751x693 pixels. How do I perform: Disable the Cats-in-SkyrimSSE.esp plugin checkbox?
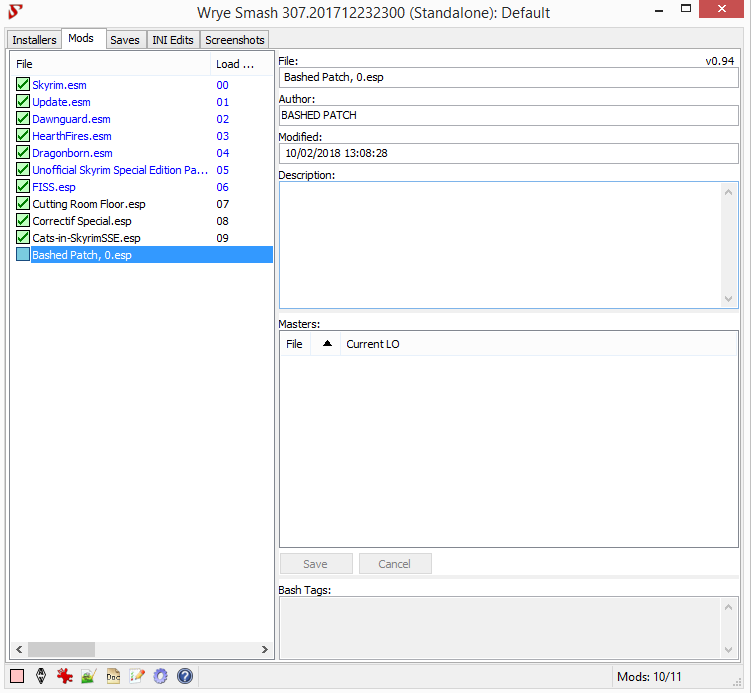click(x=23, y=238)
